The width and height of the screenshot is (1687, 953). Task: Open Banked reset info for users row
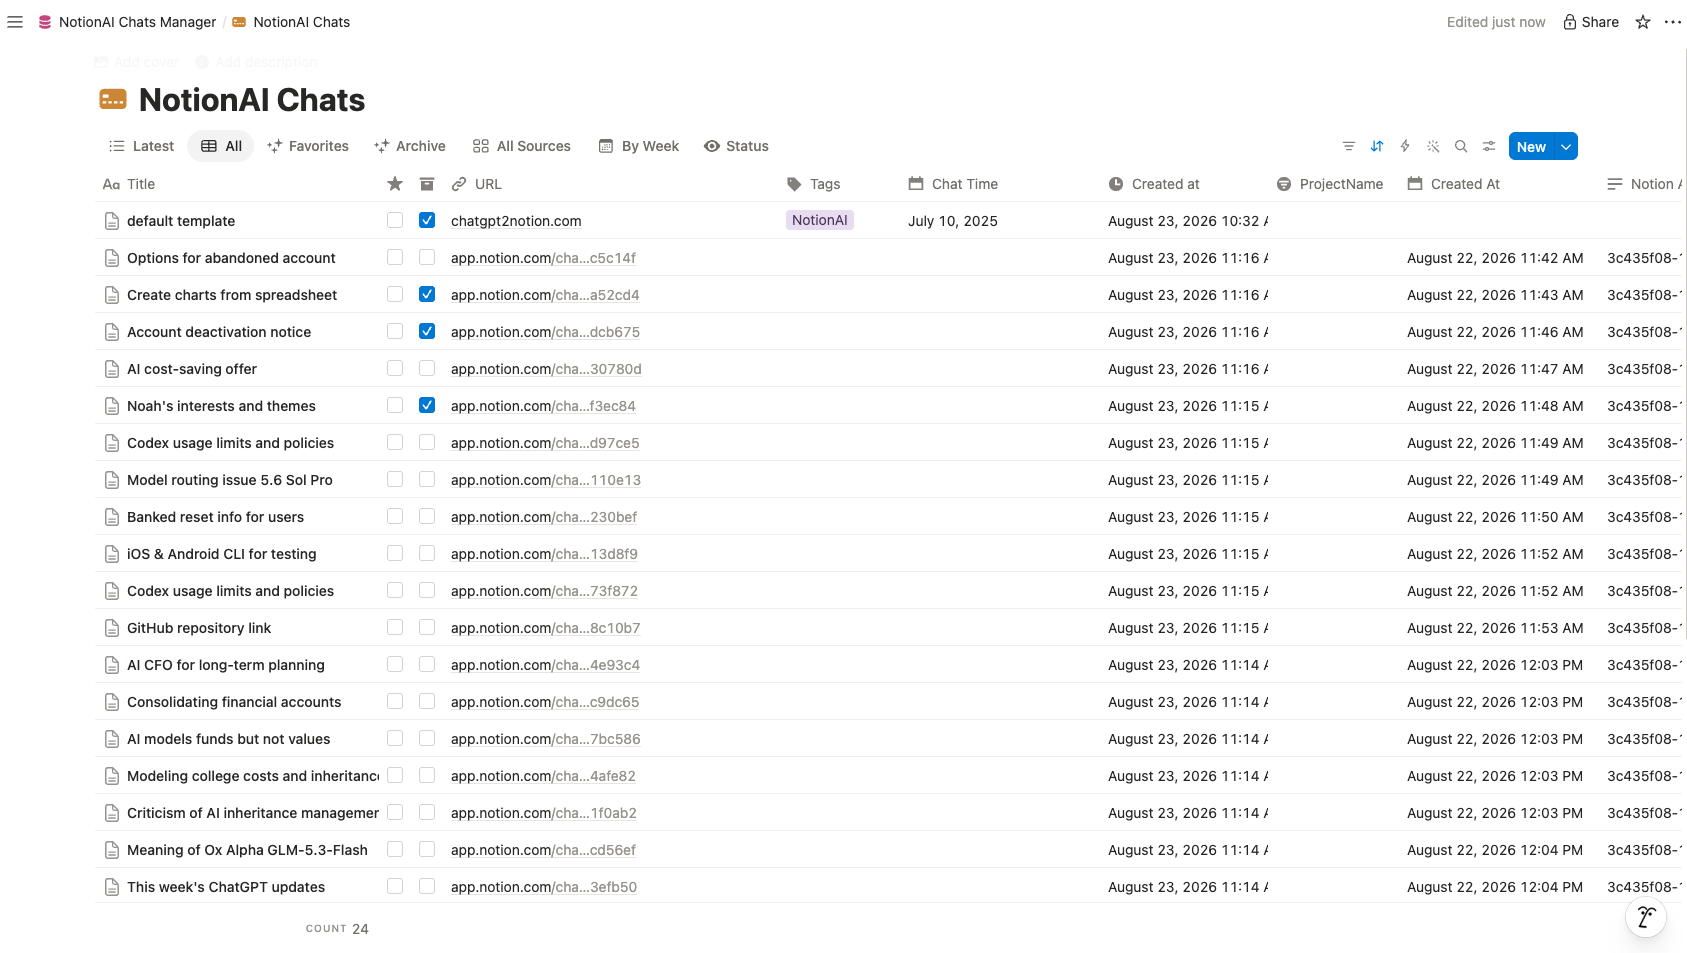pyautogui.click(x=215, y=517)
